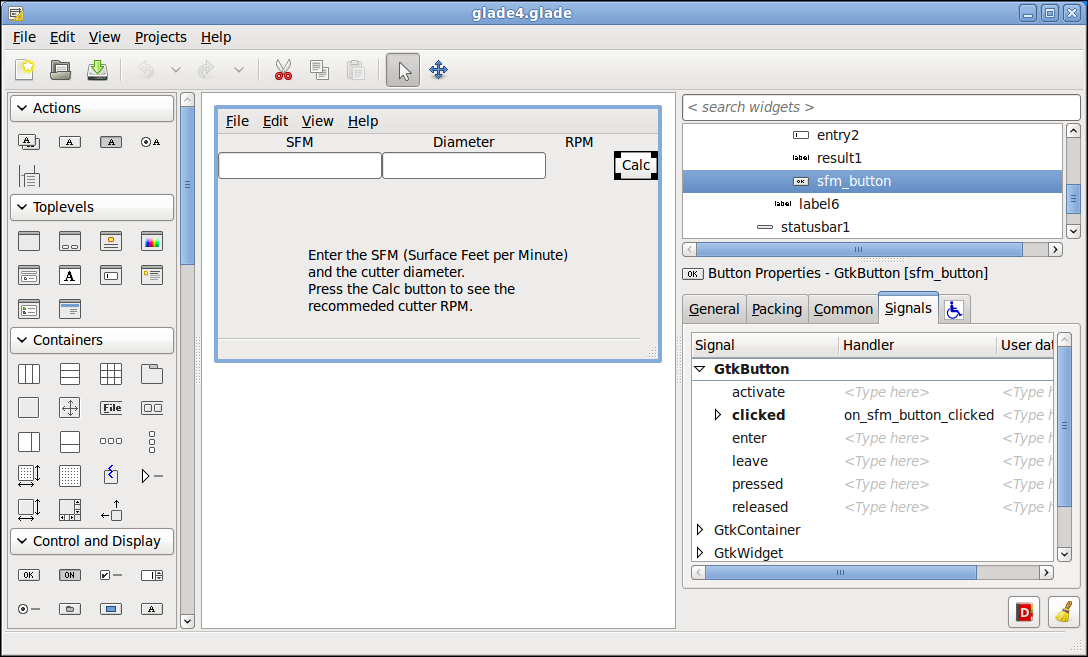
Task: Pick the Menu Bar container
Action: (111, 408)
